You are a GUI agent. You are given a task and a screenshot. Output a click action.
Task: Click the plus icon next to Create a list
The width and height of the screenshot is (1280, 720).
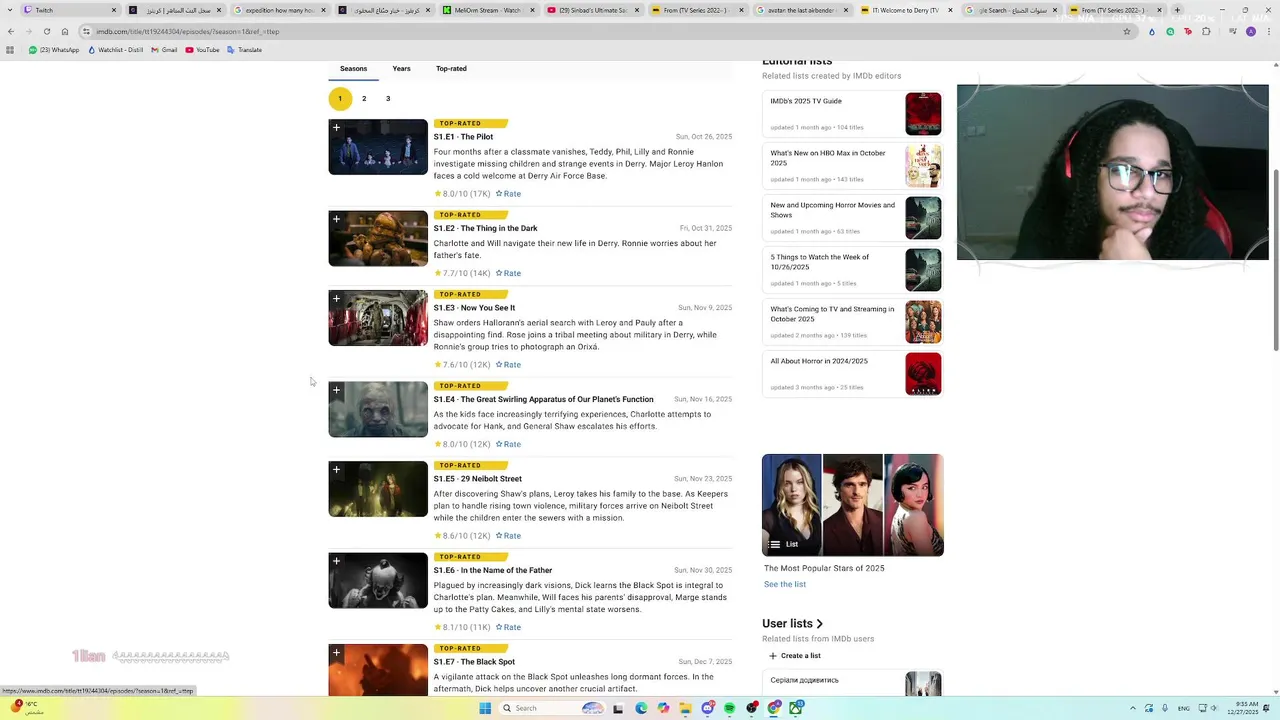[773, 656]
